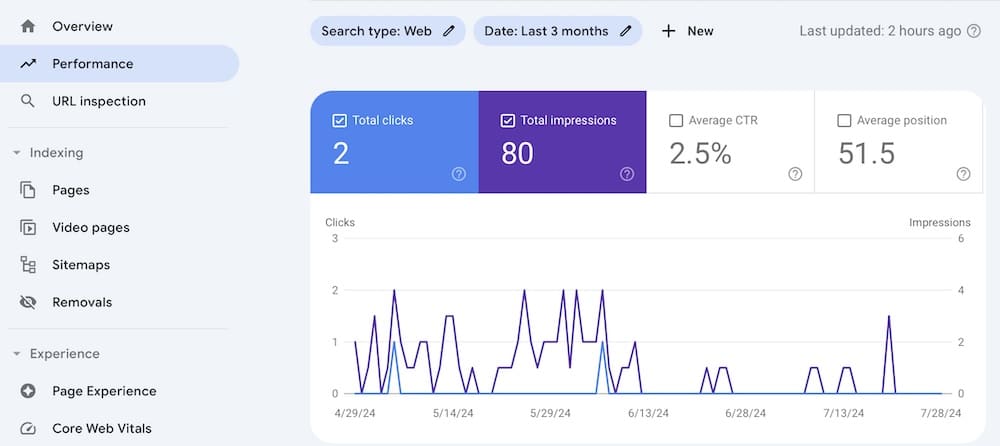
Task: Add a New filter
Action: pyautogui.click(x=688, y=31)
